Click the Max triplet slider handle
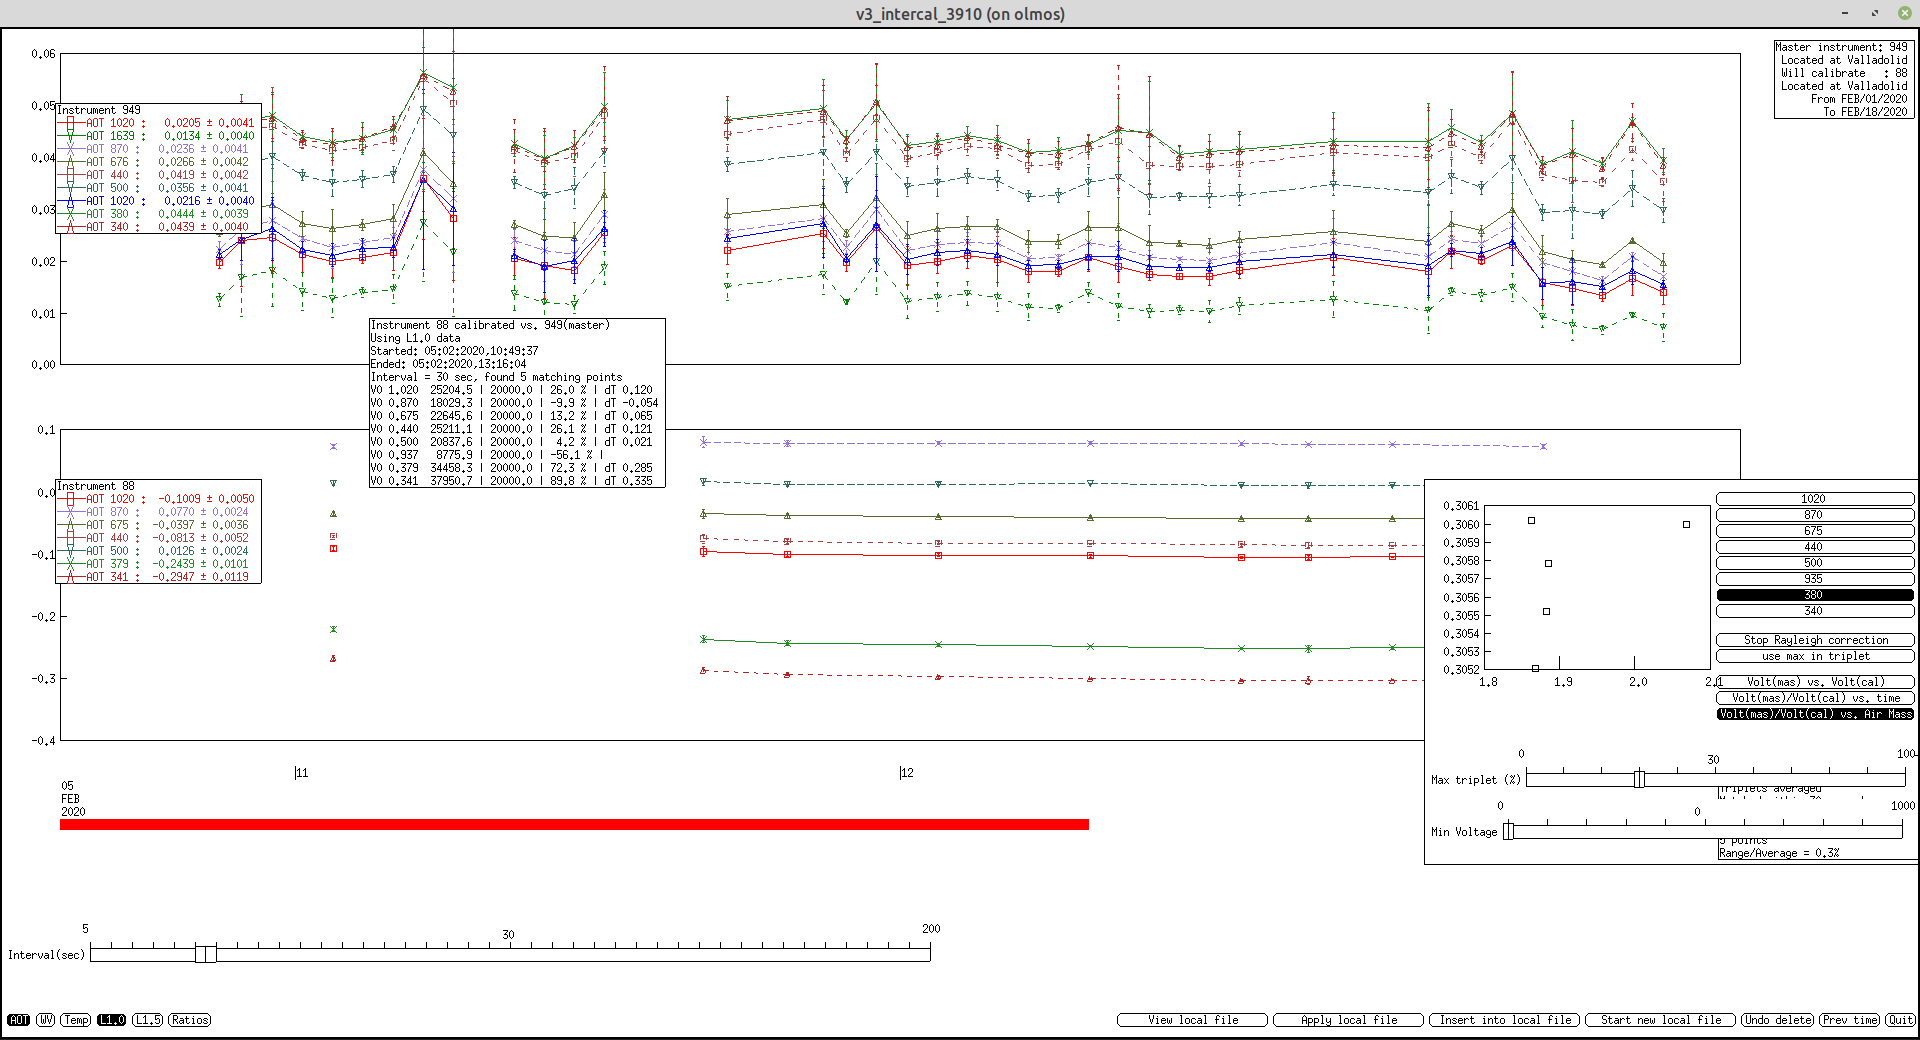Image resolution: width=1920 pixels, height=1040 pixels. coord(1639,779)
